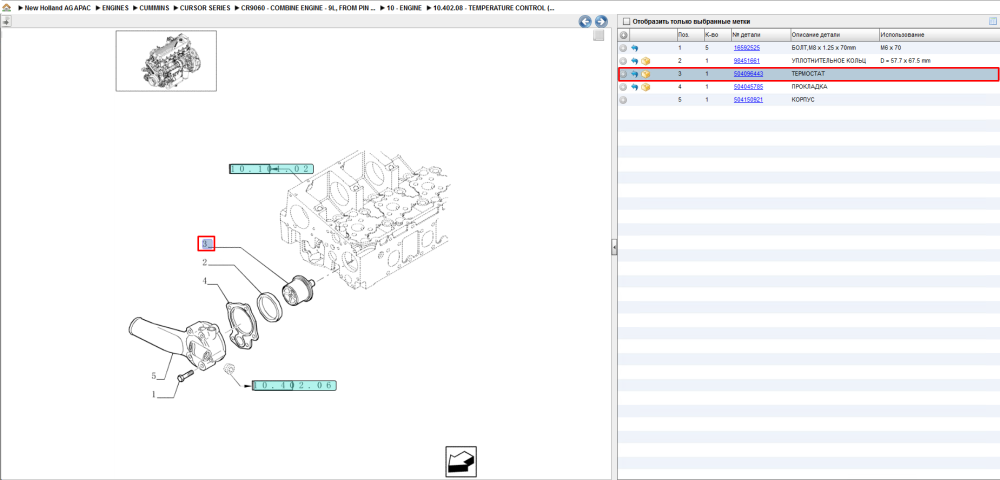This screenshot has height=480, width=1000.
Task: Select callout 2 on the diagram
Action: (205, 262)
